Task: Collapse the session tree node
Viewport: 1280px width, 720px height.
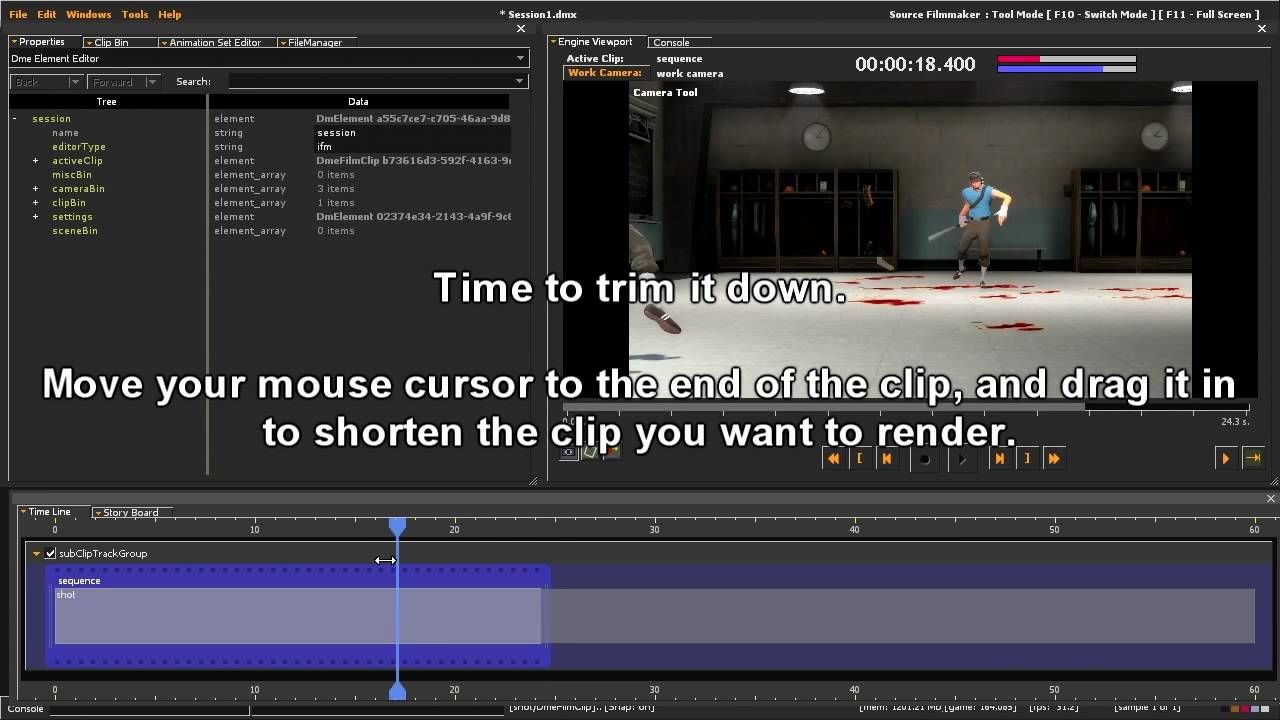Action: [15, 119]
